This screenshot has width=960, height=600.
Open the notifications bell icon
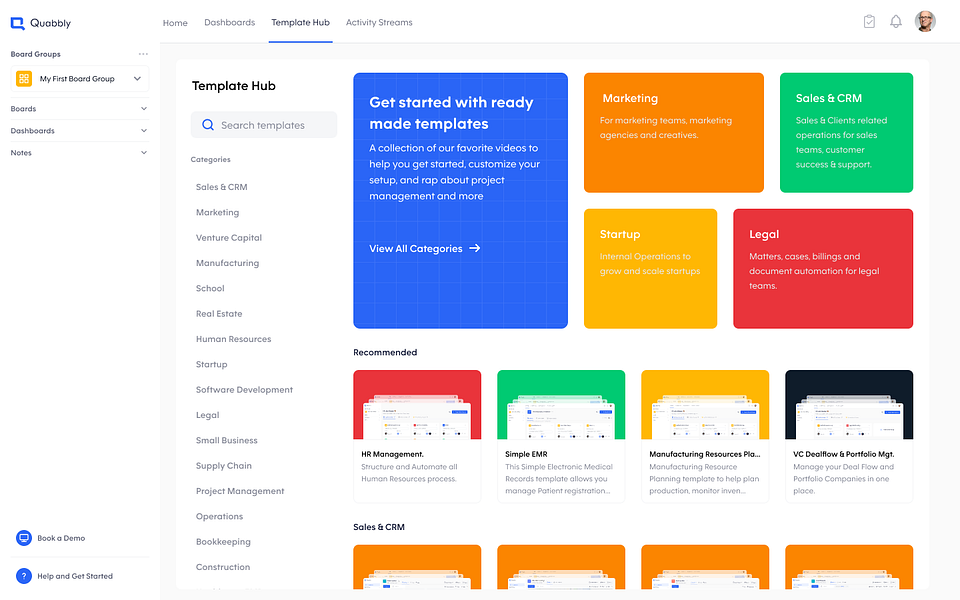click(896, 22)
